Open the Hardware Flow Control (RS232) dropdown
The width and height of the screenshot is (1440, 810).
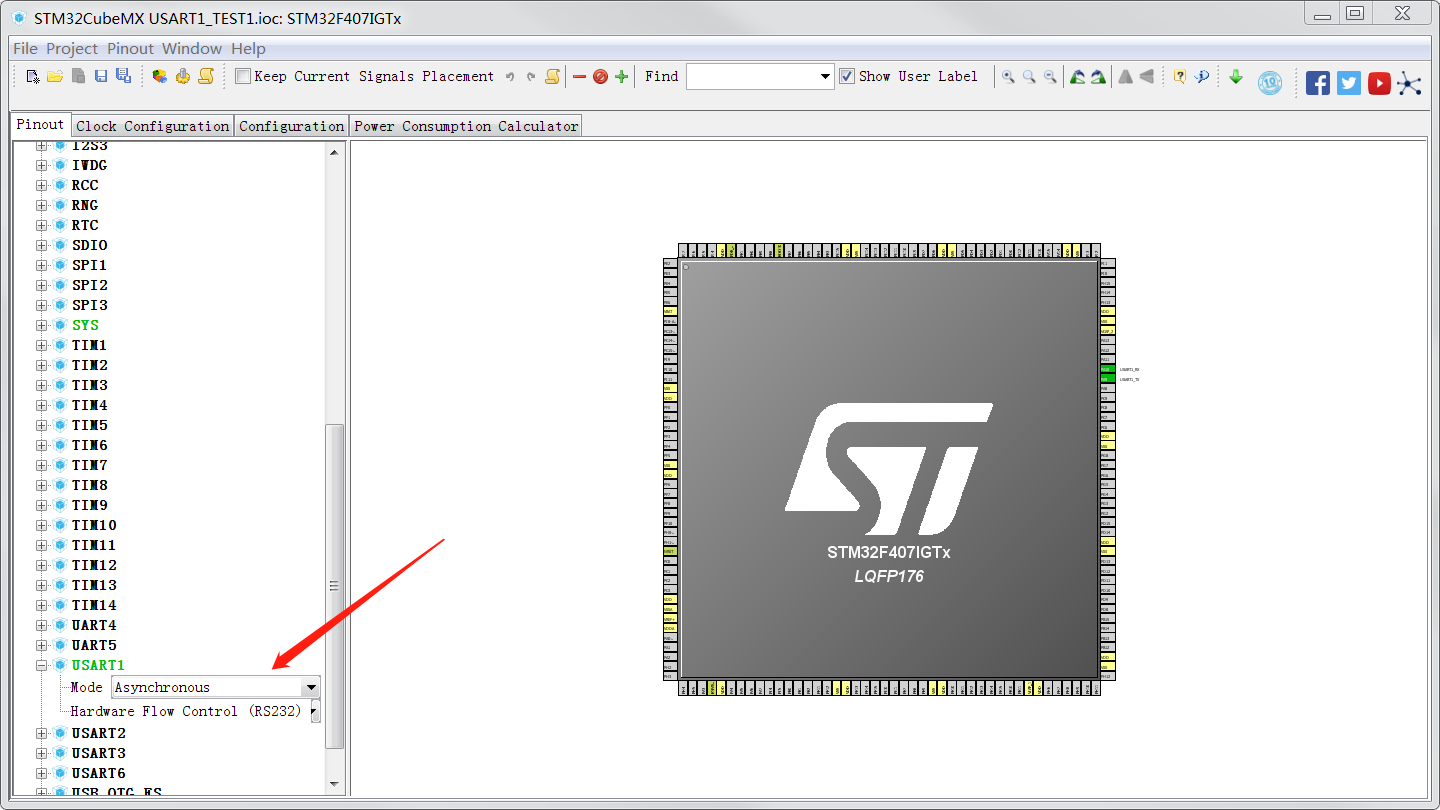tap(315, 711)
